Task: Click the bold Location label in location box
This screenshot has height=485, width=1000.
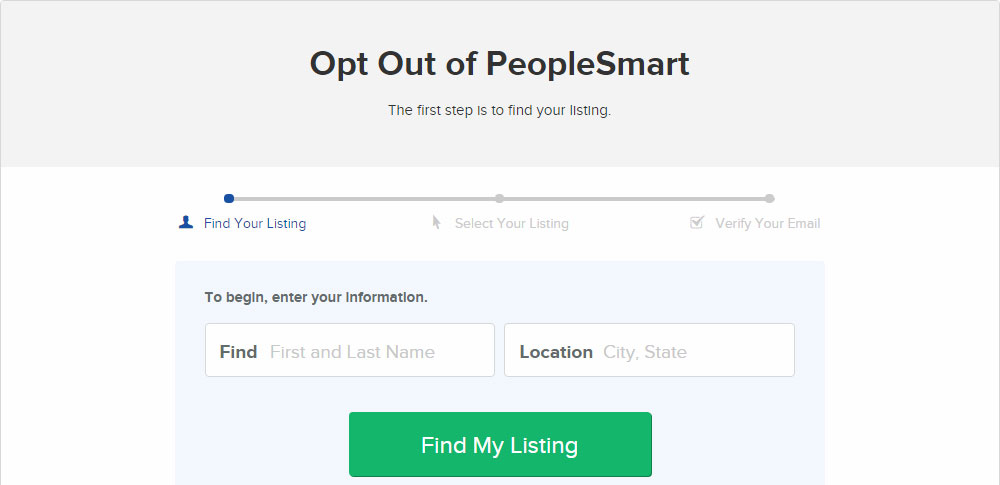Action: [556, 352]
